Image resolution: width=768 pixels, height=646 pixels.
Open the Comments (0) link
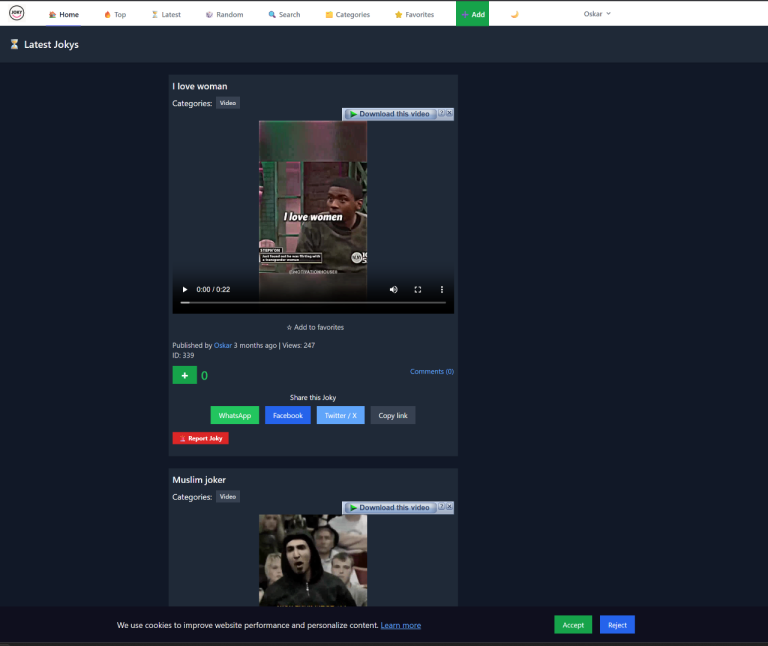point(432,371)
